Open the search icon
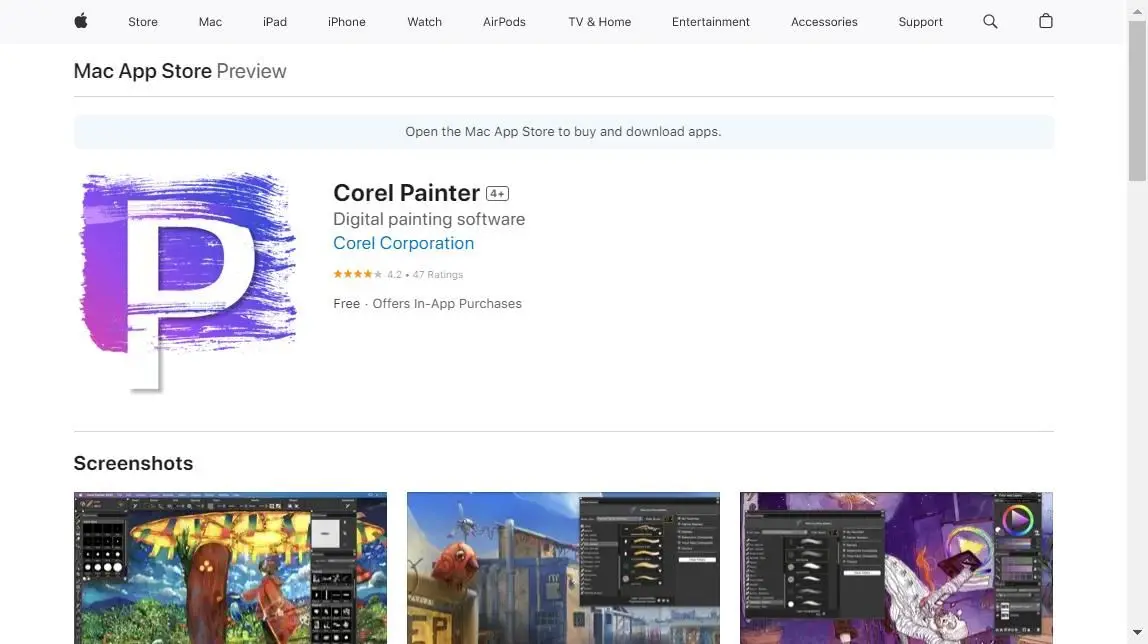The image size is (1148, 644). [989, 21]
